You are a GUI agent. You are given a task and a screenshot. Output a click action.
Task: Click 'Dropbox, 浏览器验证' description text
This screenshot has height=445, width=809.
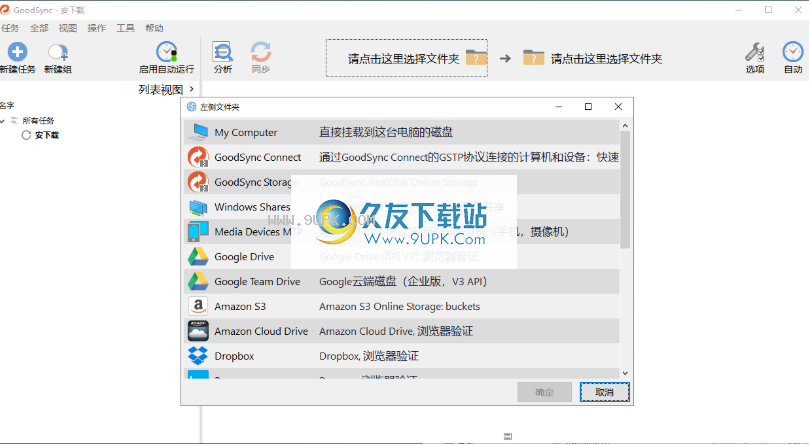(369, 356)
